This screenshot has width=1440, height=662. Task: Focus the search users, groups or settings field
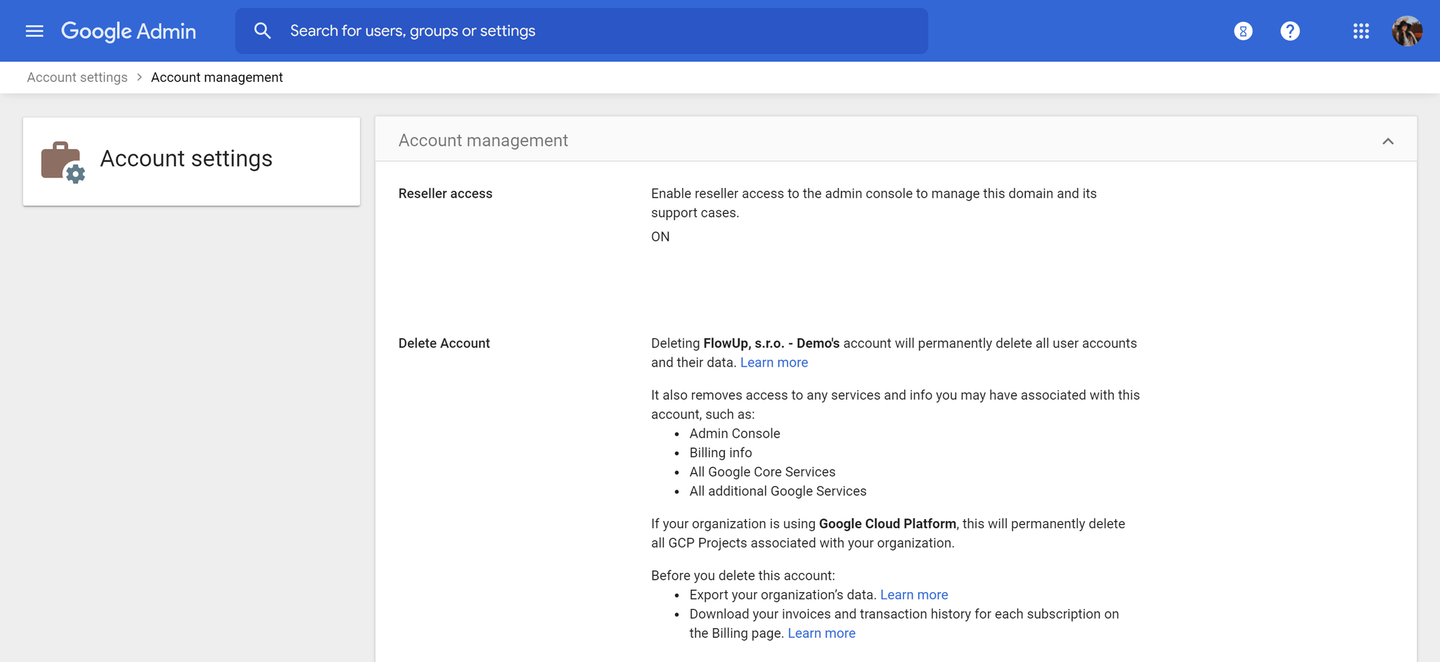pyautogui.click(x=581, y=31)
